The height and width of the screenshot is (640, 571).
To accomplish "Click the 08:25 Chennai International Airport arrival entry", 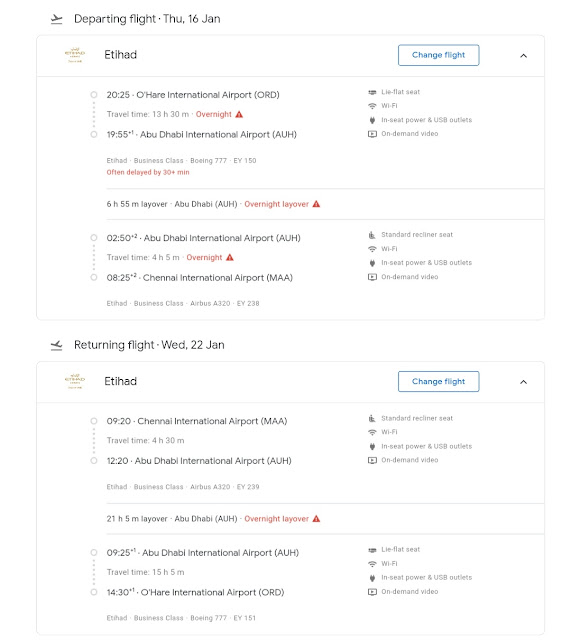I will coord(200,278).
